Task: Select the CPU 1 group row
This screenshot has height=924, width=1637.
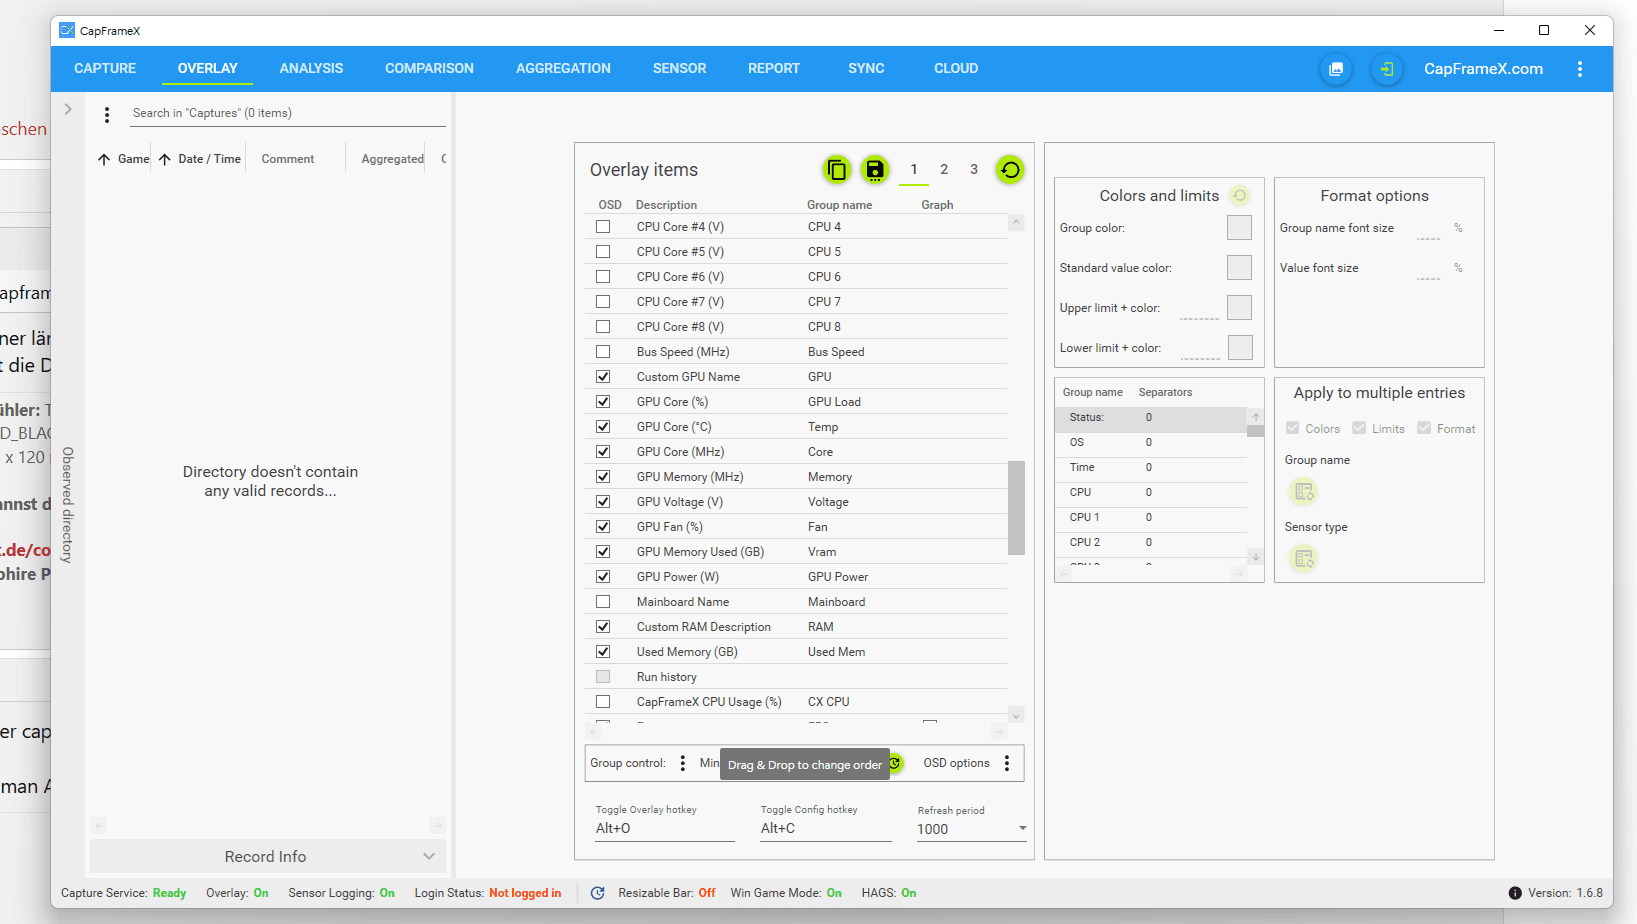Action: point(1151,518)
